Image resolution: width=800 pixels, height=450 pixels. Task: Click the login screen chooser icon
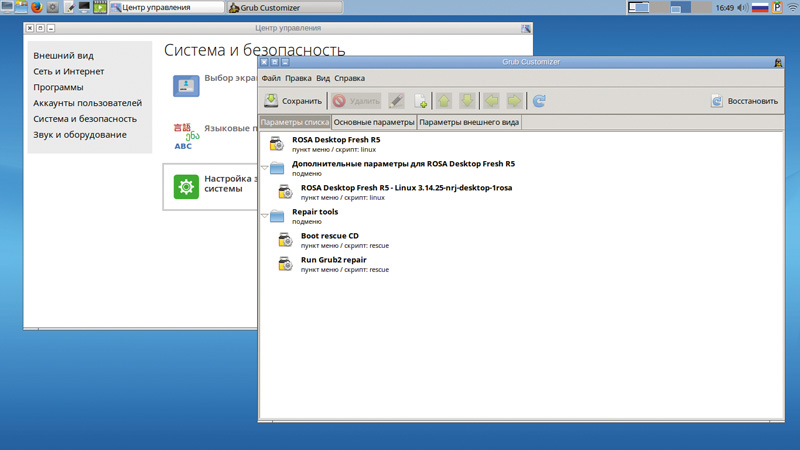[186, 86]
